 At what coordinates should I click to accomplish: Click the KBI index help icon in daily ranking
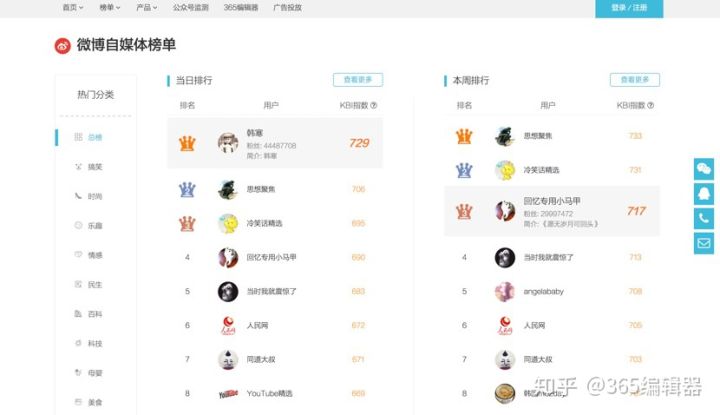coord(373,105)
